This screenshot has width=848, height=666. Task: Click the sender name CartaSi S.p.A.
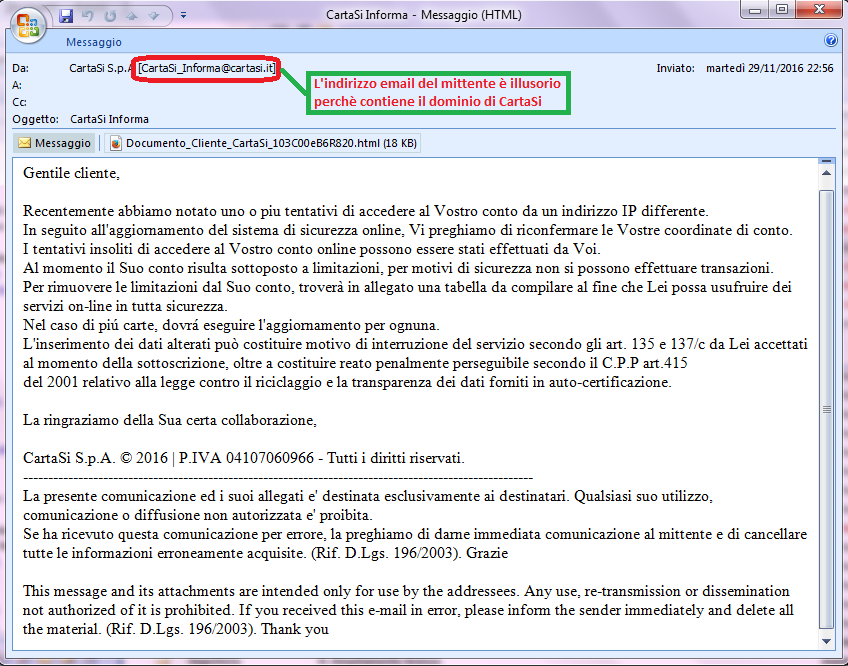coord(100,68)
